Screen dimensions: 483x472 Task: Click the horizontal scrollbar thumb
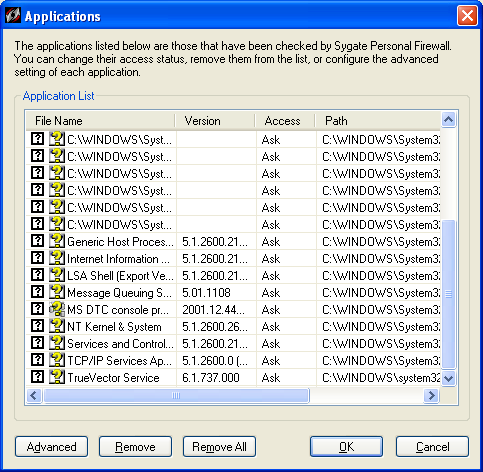click(x=176, y=396)
